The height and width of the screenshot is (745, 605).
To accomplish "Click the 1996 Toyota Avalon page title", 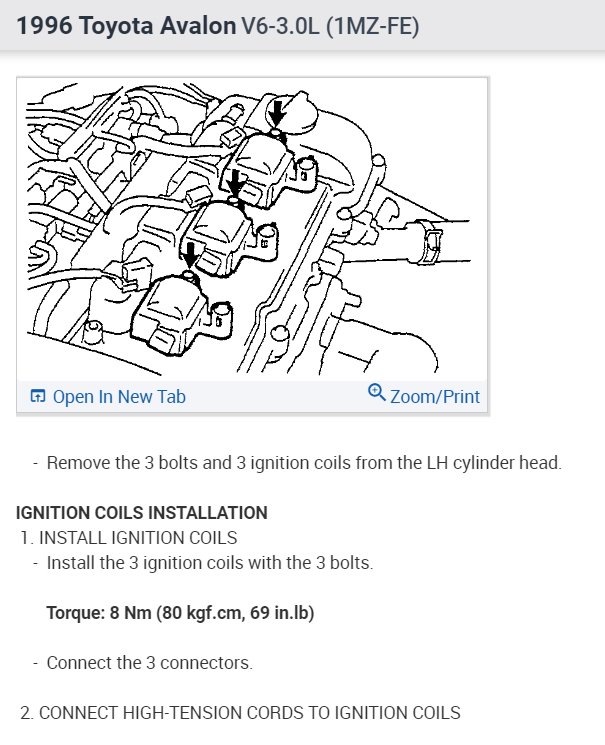I will (126, 25).
